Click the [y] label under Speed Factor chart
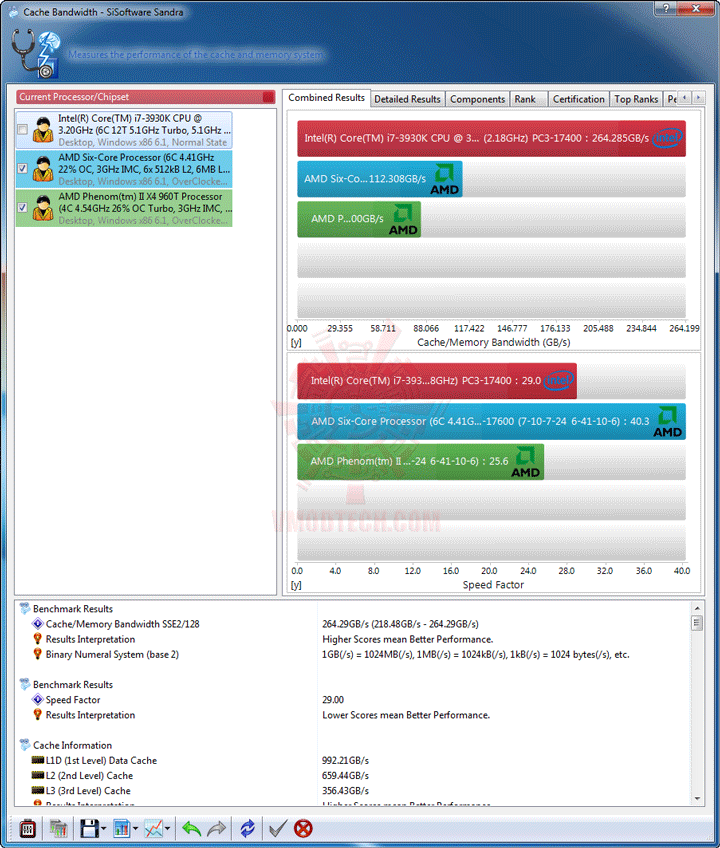Screen dimensions: 720x848 tap(296, 585)
